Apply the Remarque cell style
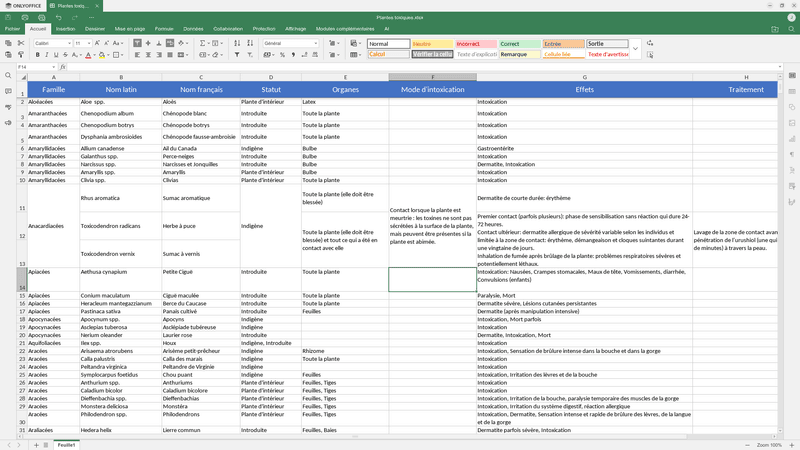 520,54
